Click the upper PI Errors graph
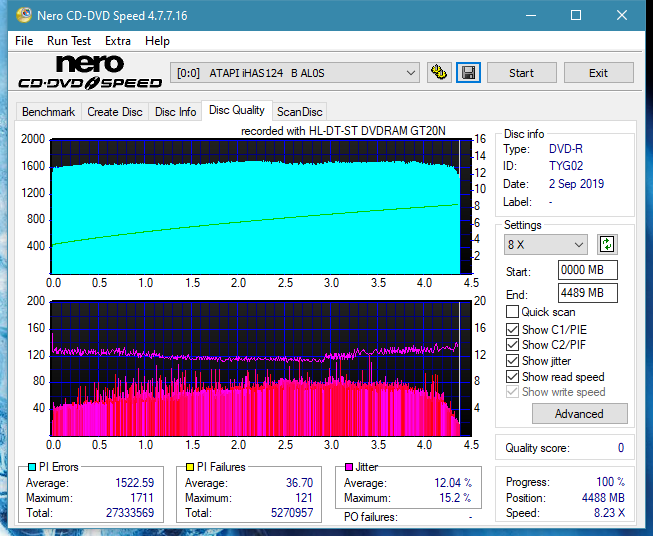 (261, 207)
